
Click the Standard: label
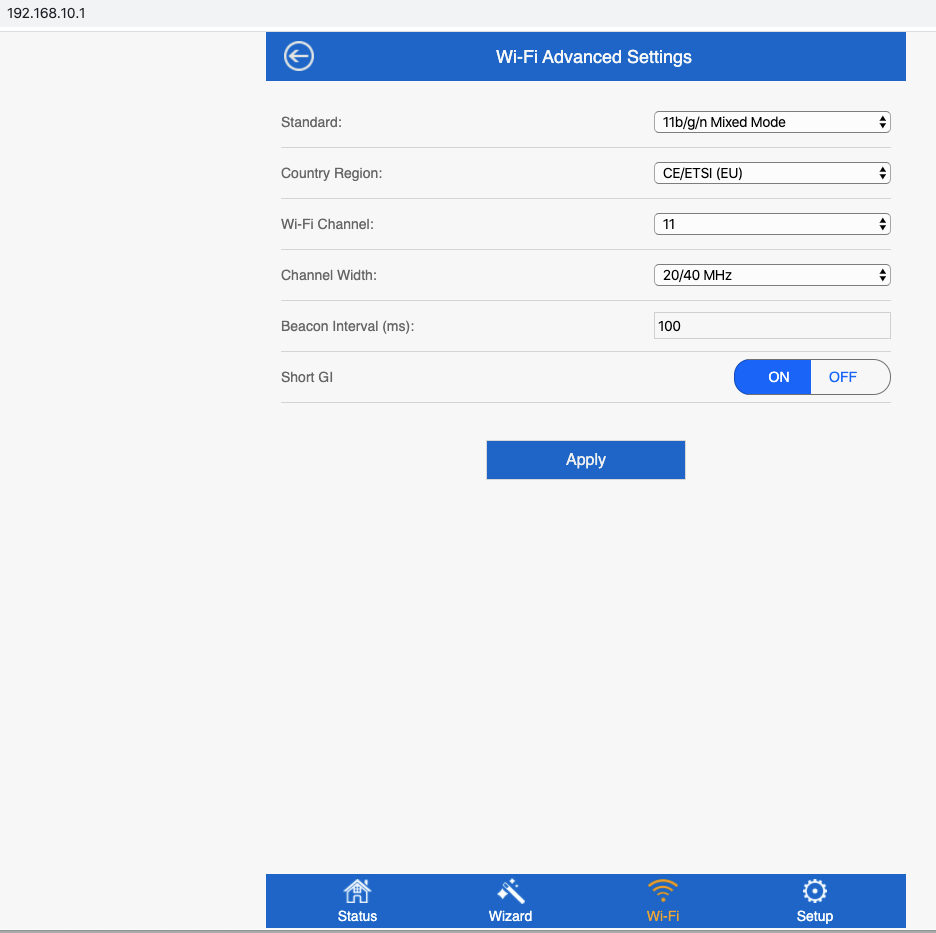tap(311, 122)
